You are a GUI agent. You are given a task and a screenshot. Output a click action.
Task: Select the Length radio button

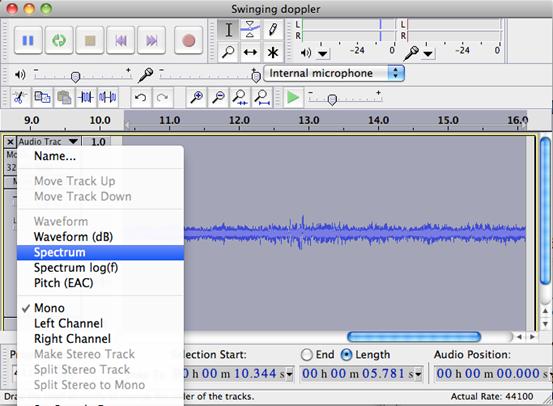pyautogui.click(x=346, y=355)
